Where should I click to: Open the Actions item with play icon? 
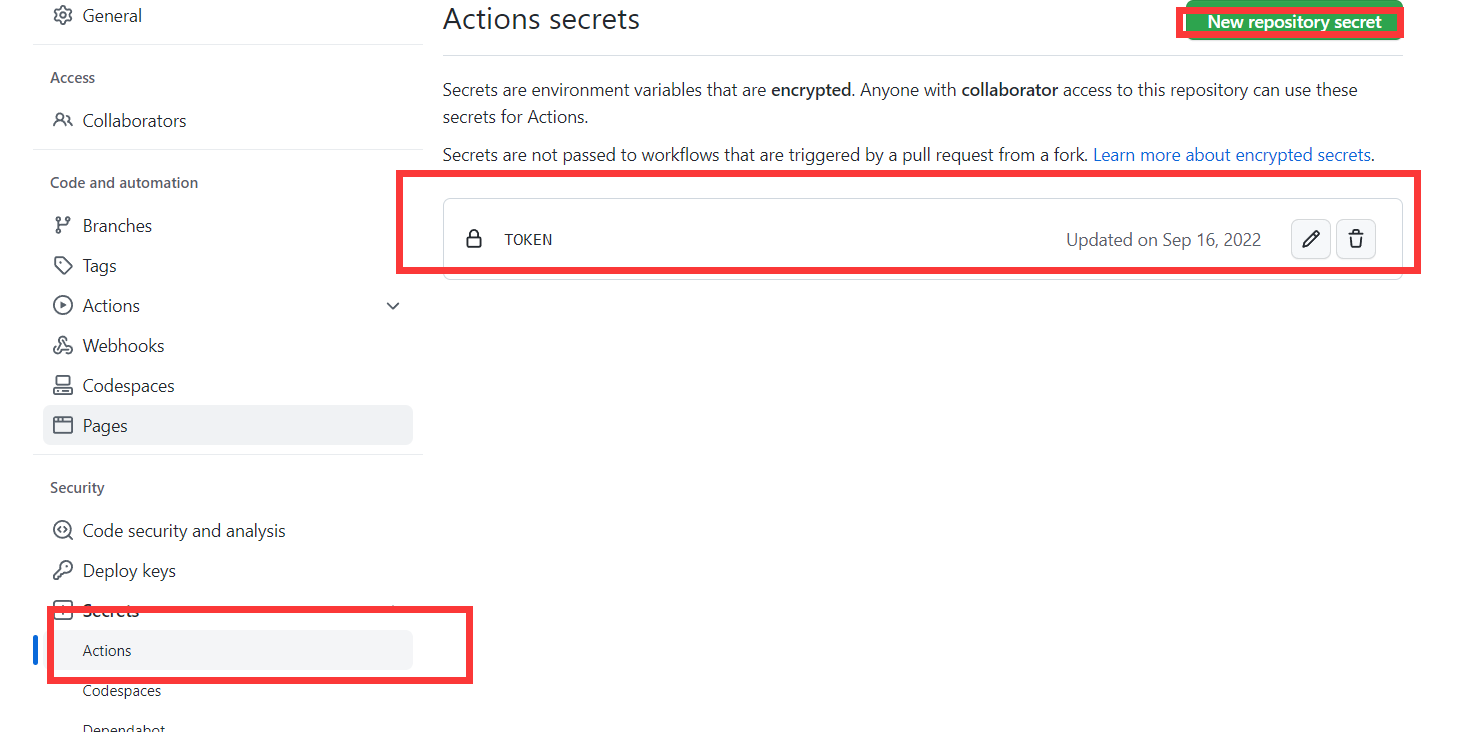pyautogui.click(x=111, y=306)
